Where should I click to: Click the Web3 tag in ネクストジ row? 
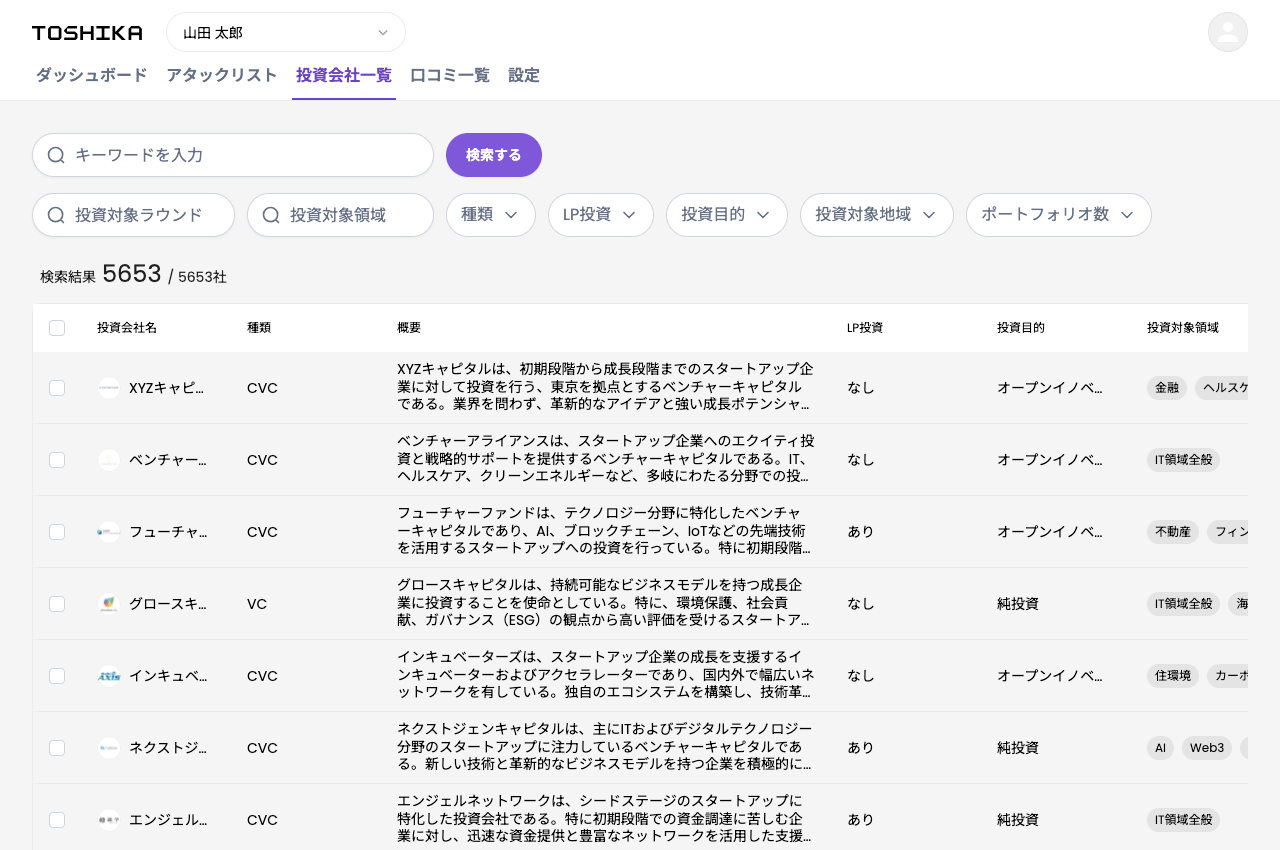coord(1207,748)
